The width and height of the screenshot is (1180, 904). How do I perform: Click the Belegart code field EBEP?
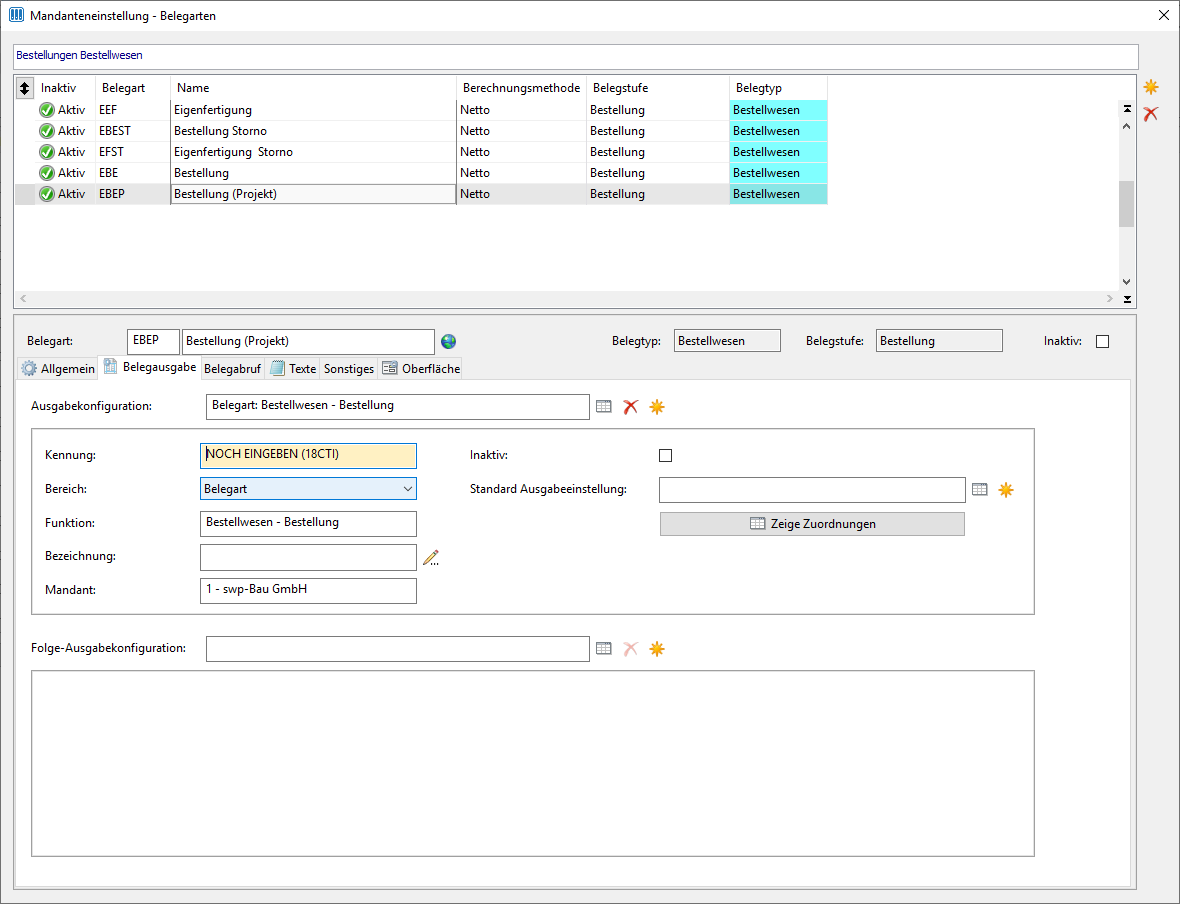[x=154, y=341]
